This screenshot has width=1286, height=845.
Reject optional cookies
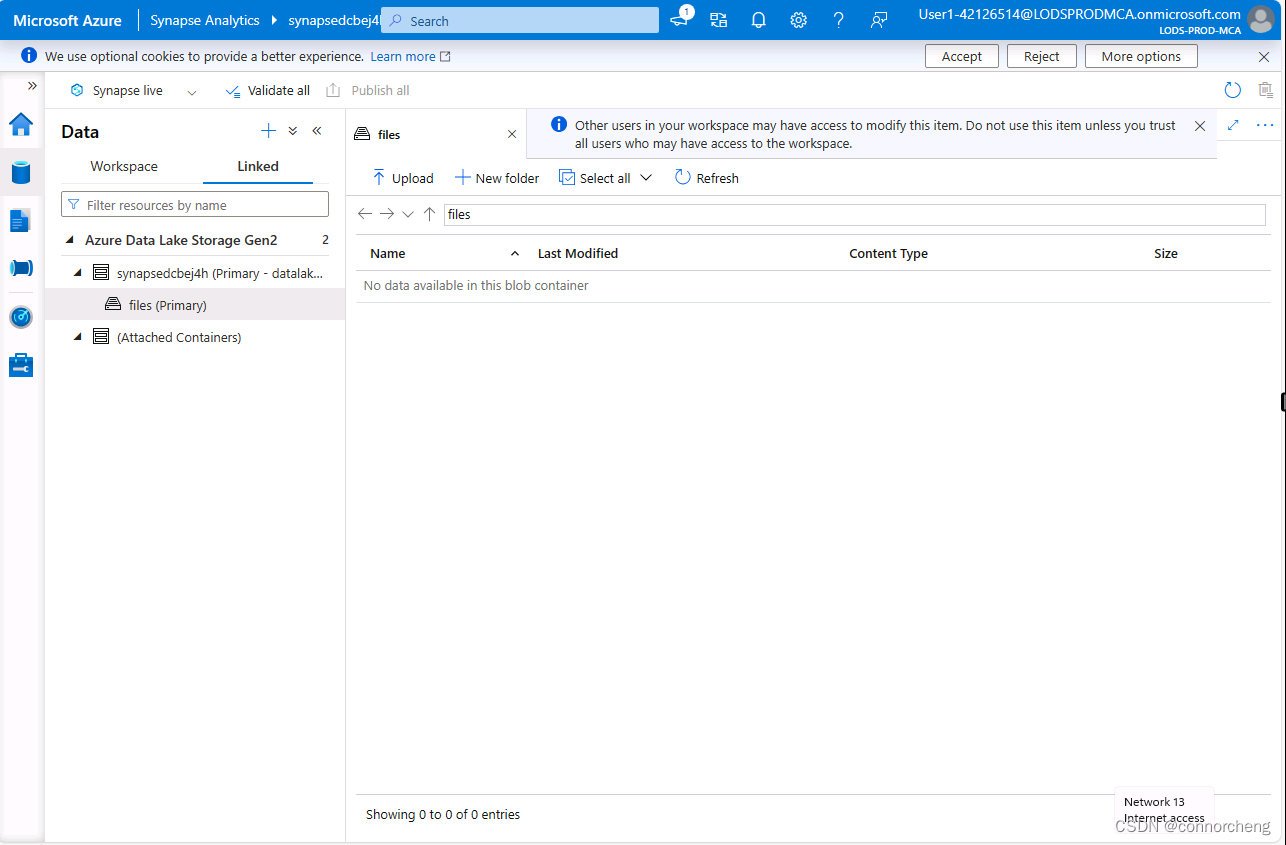click(x=1041, y=56)
